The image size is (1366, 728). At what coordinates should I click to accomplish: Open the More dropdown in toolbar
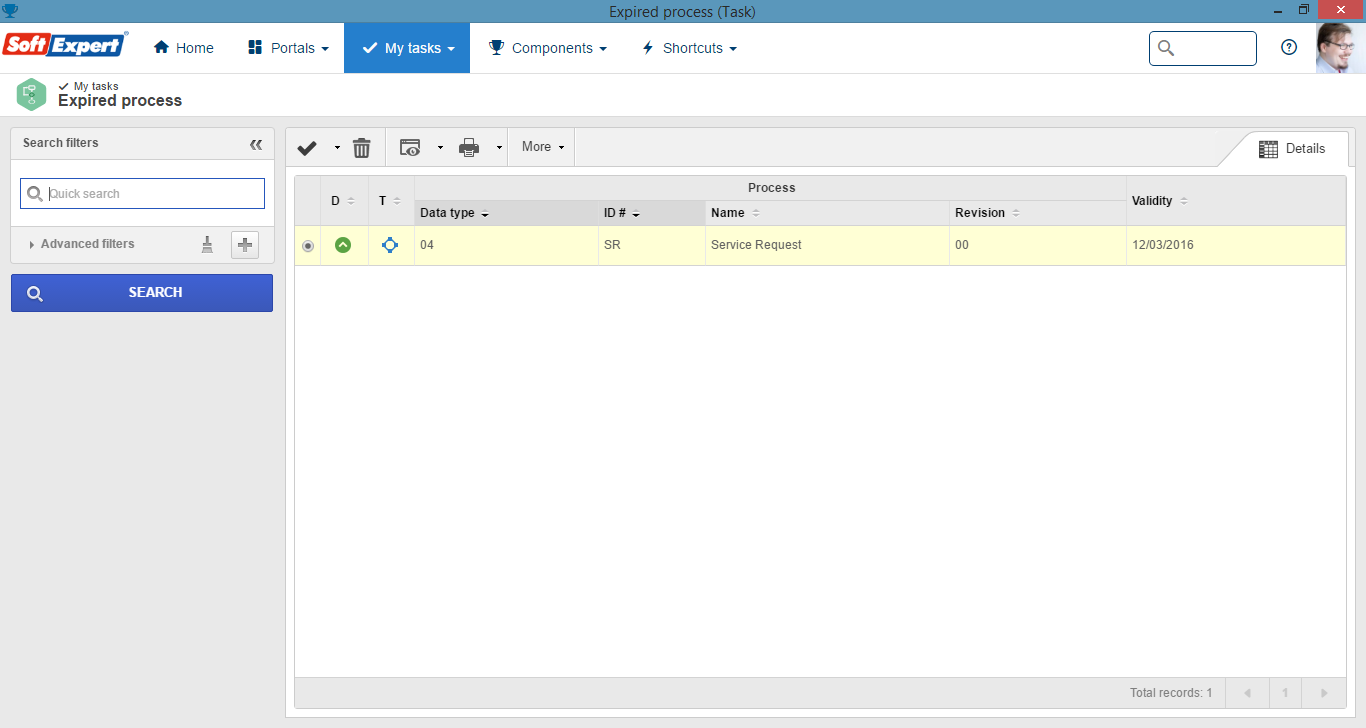coord(541,147)
